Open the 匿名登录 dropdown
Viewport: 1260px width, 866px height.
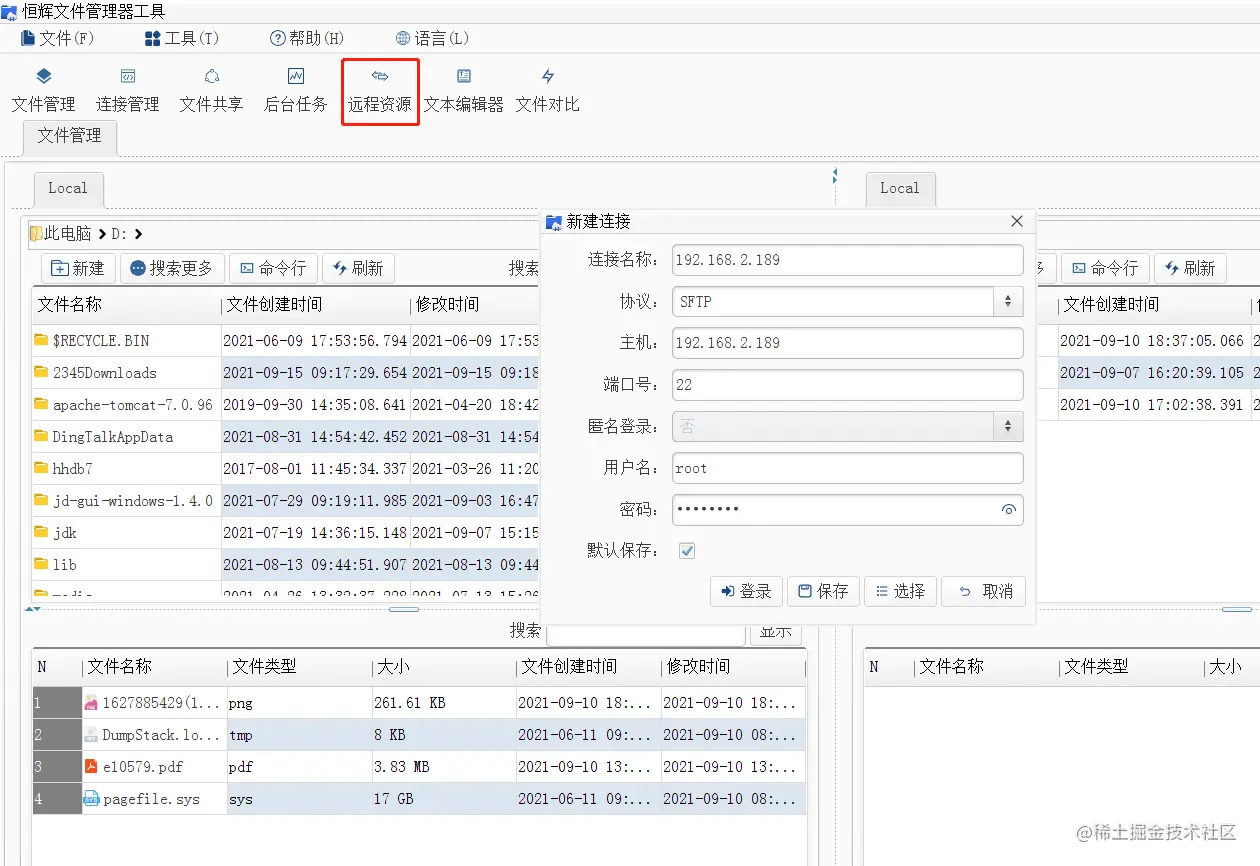coord(848,426)
